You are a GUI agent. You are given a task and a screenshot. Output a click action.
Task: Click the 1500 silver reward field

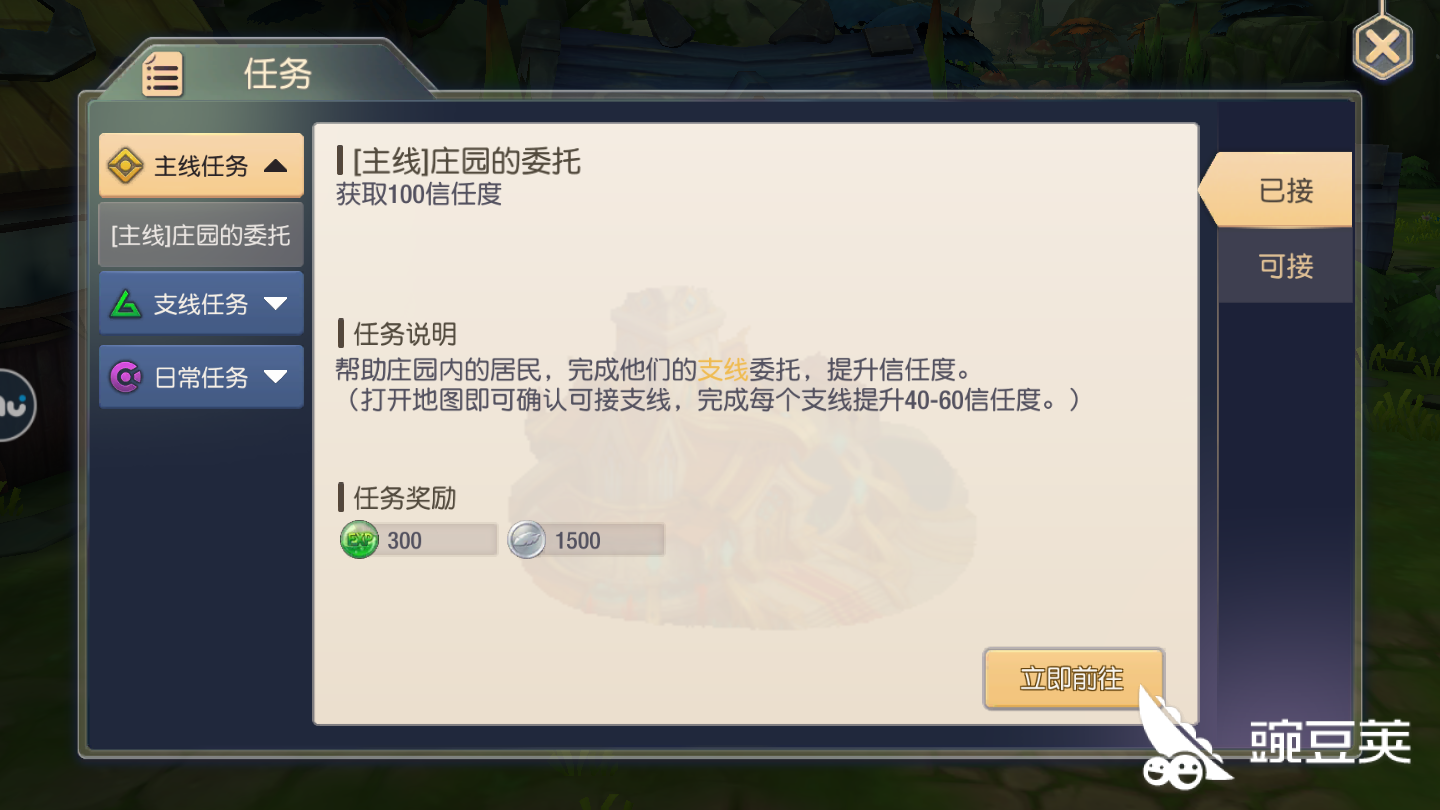(586, 540)
